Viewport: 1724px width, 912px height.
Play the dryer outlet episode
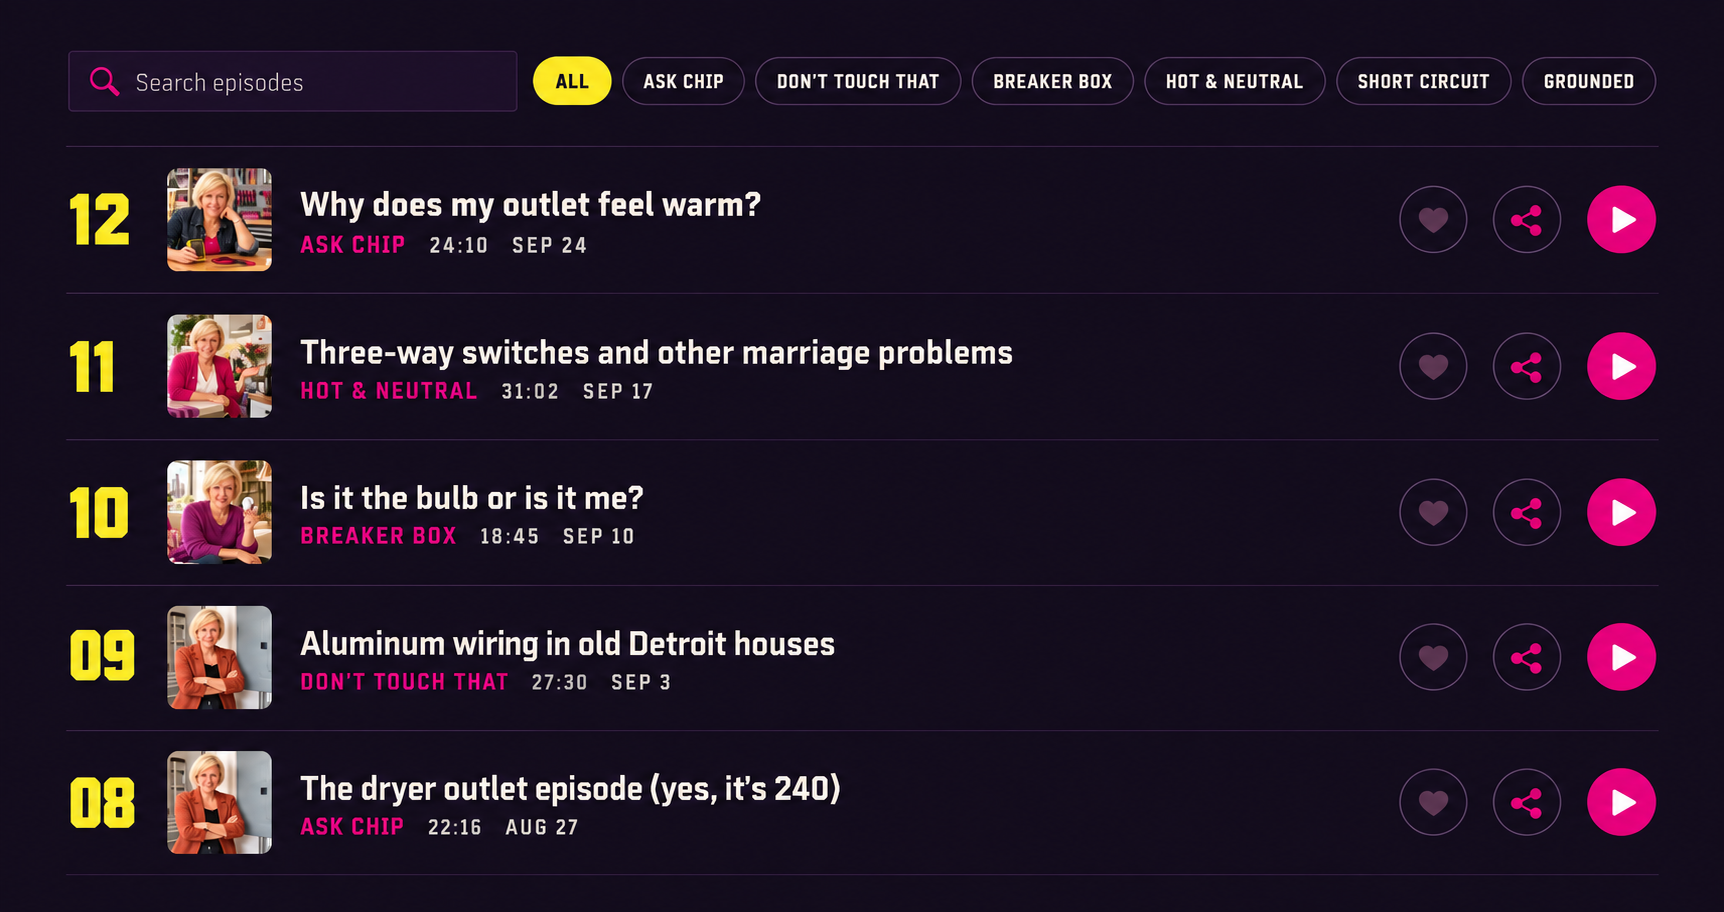coord(1621,802)
